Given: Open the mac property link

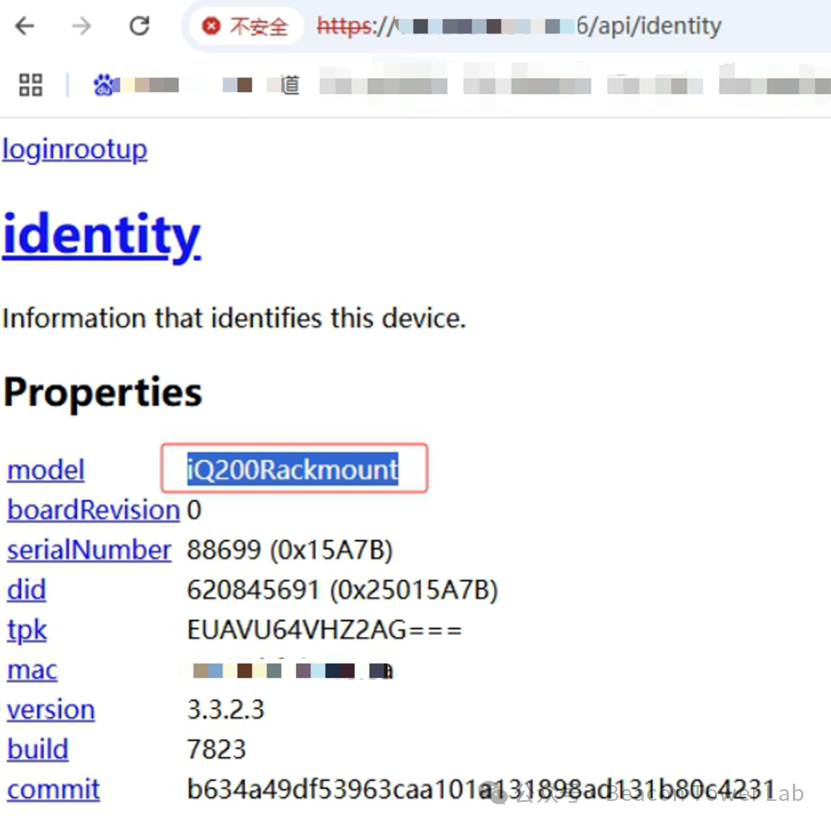Looking at the screenshot, I should click(32, 670).
